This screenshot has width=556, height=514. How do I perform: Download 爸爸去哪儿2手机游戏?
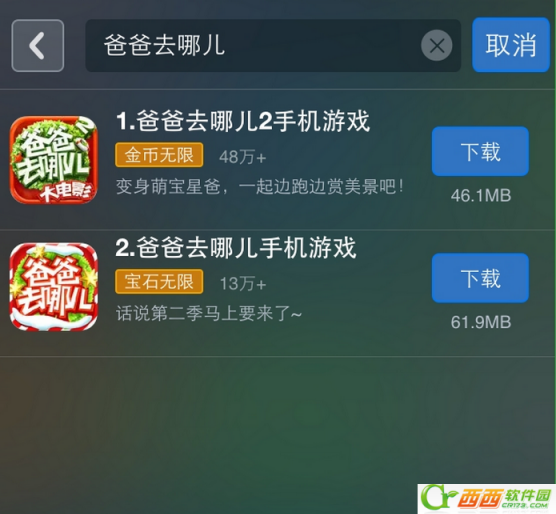pyautogui.click(x=480, y=151)
